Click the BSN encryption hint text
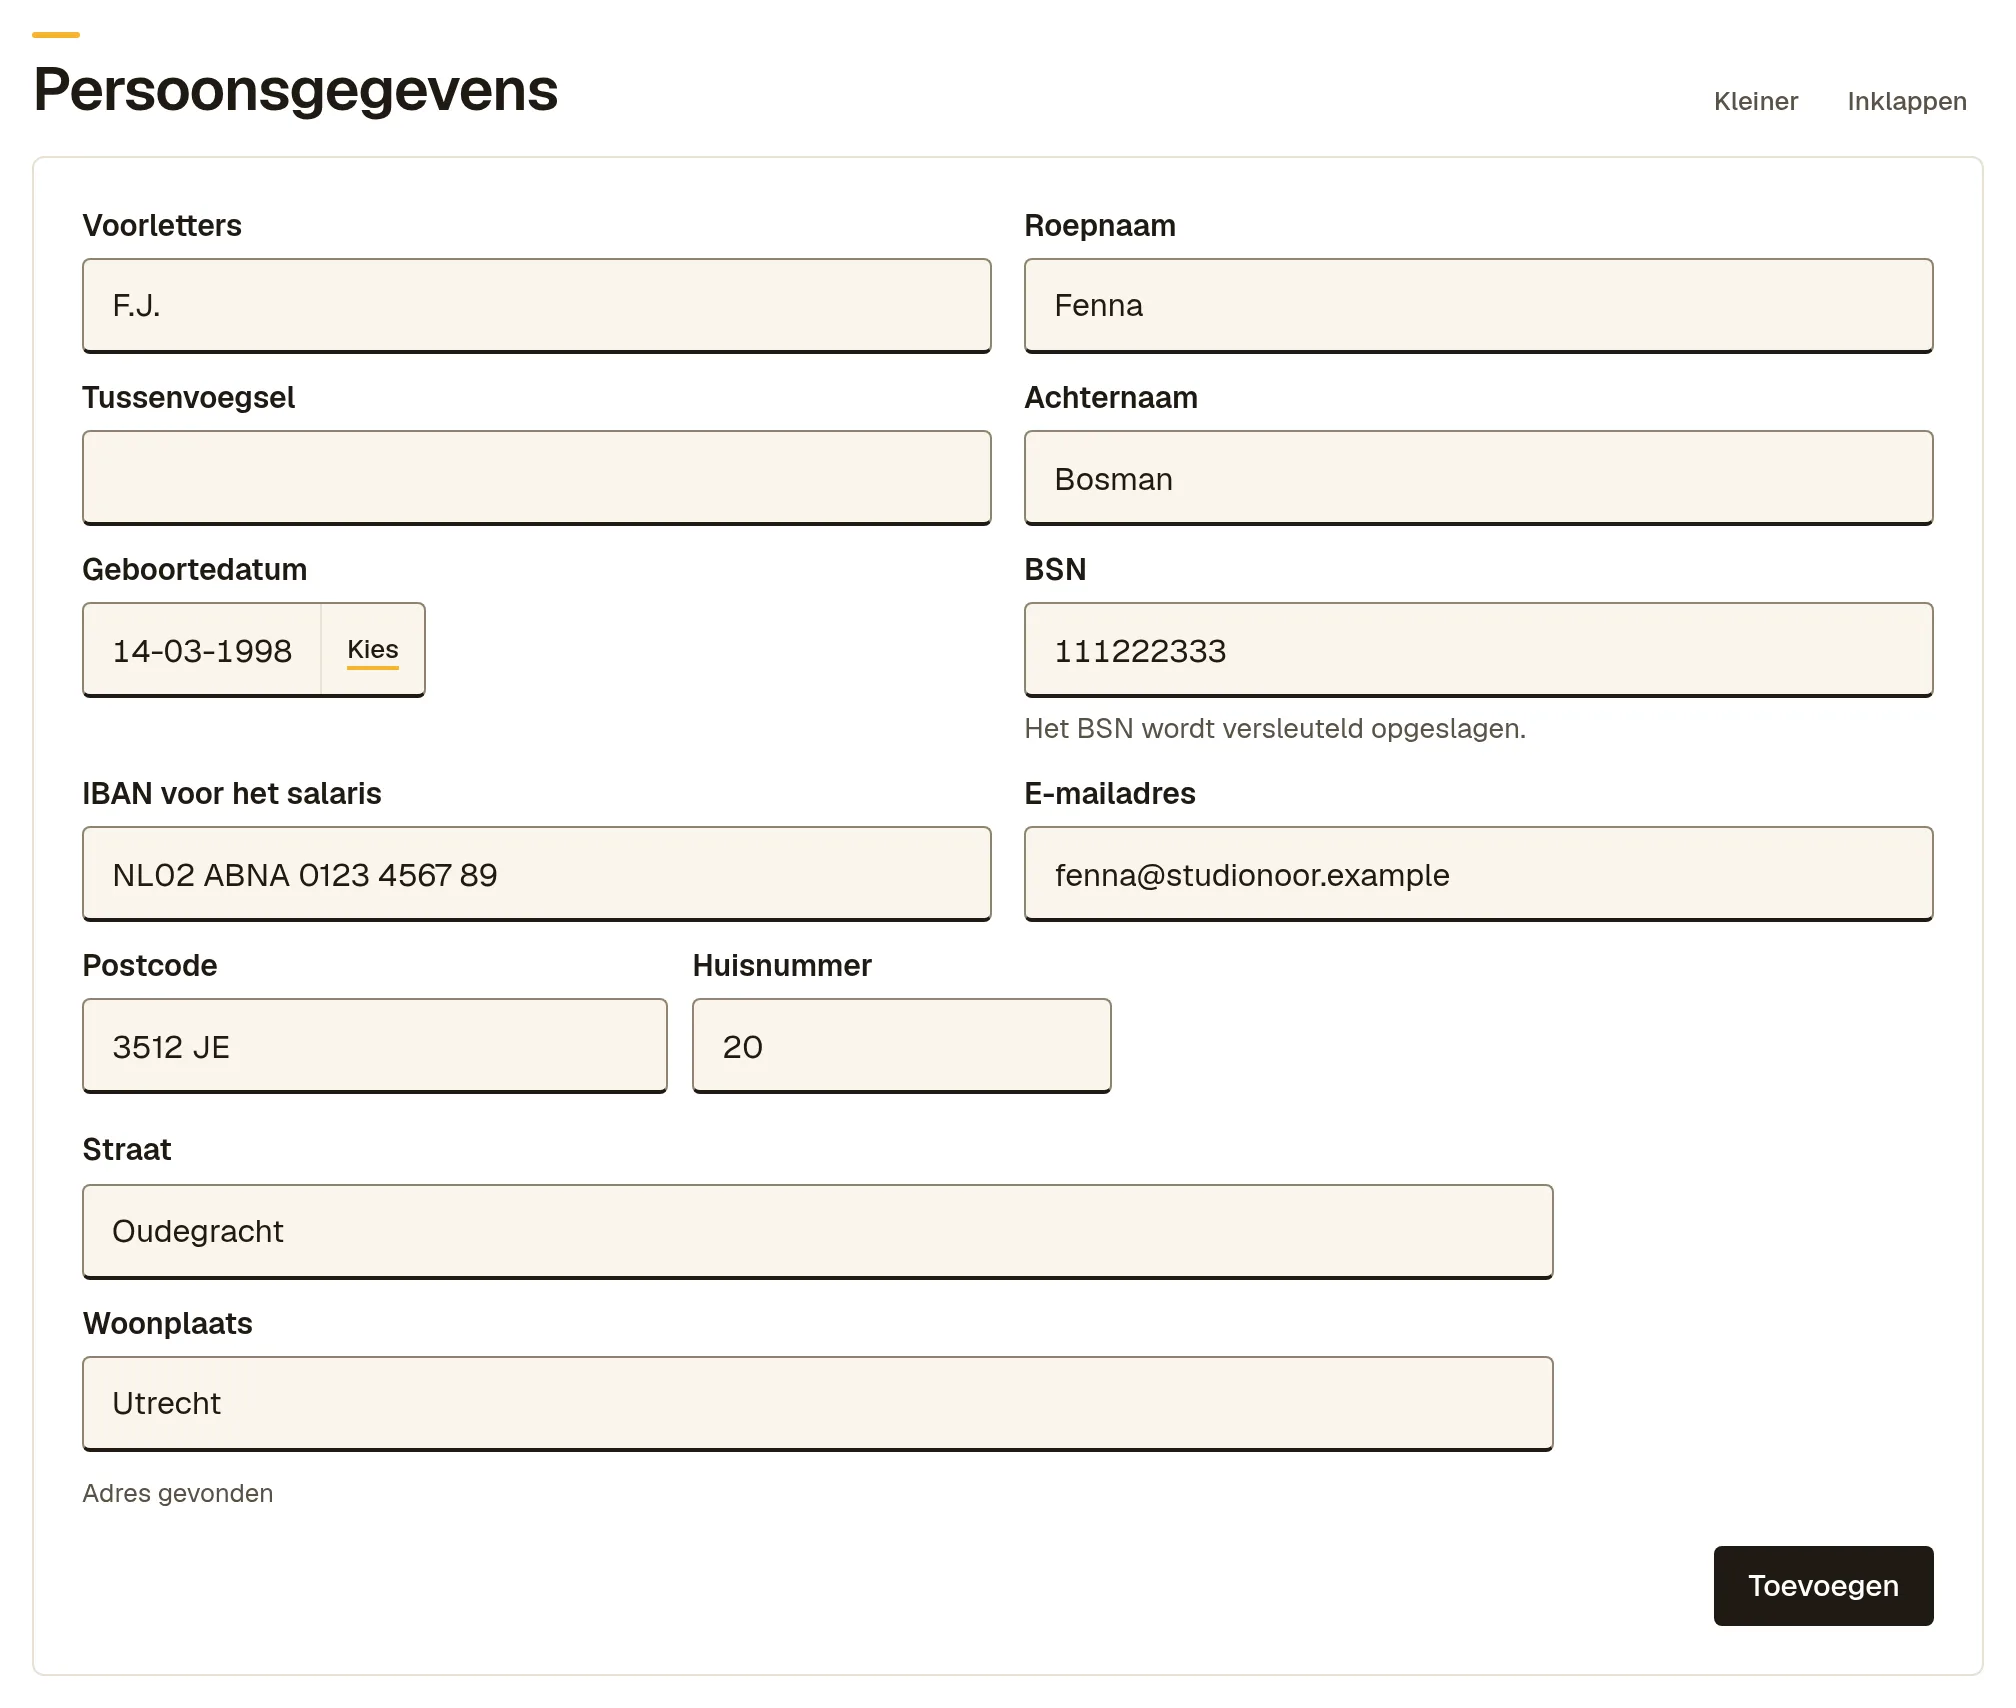This screenshot has height=1708, width=2016. [x=1275, y=728]
